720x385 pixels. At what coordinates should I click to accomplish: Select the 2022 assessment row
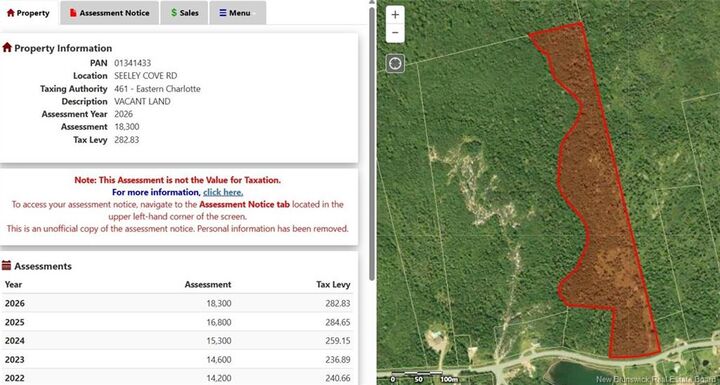[x=178, y=377]
